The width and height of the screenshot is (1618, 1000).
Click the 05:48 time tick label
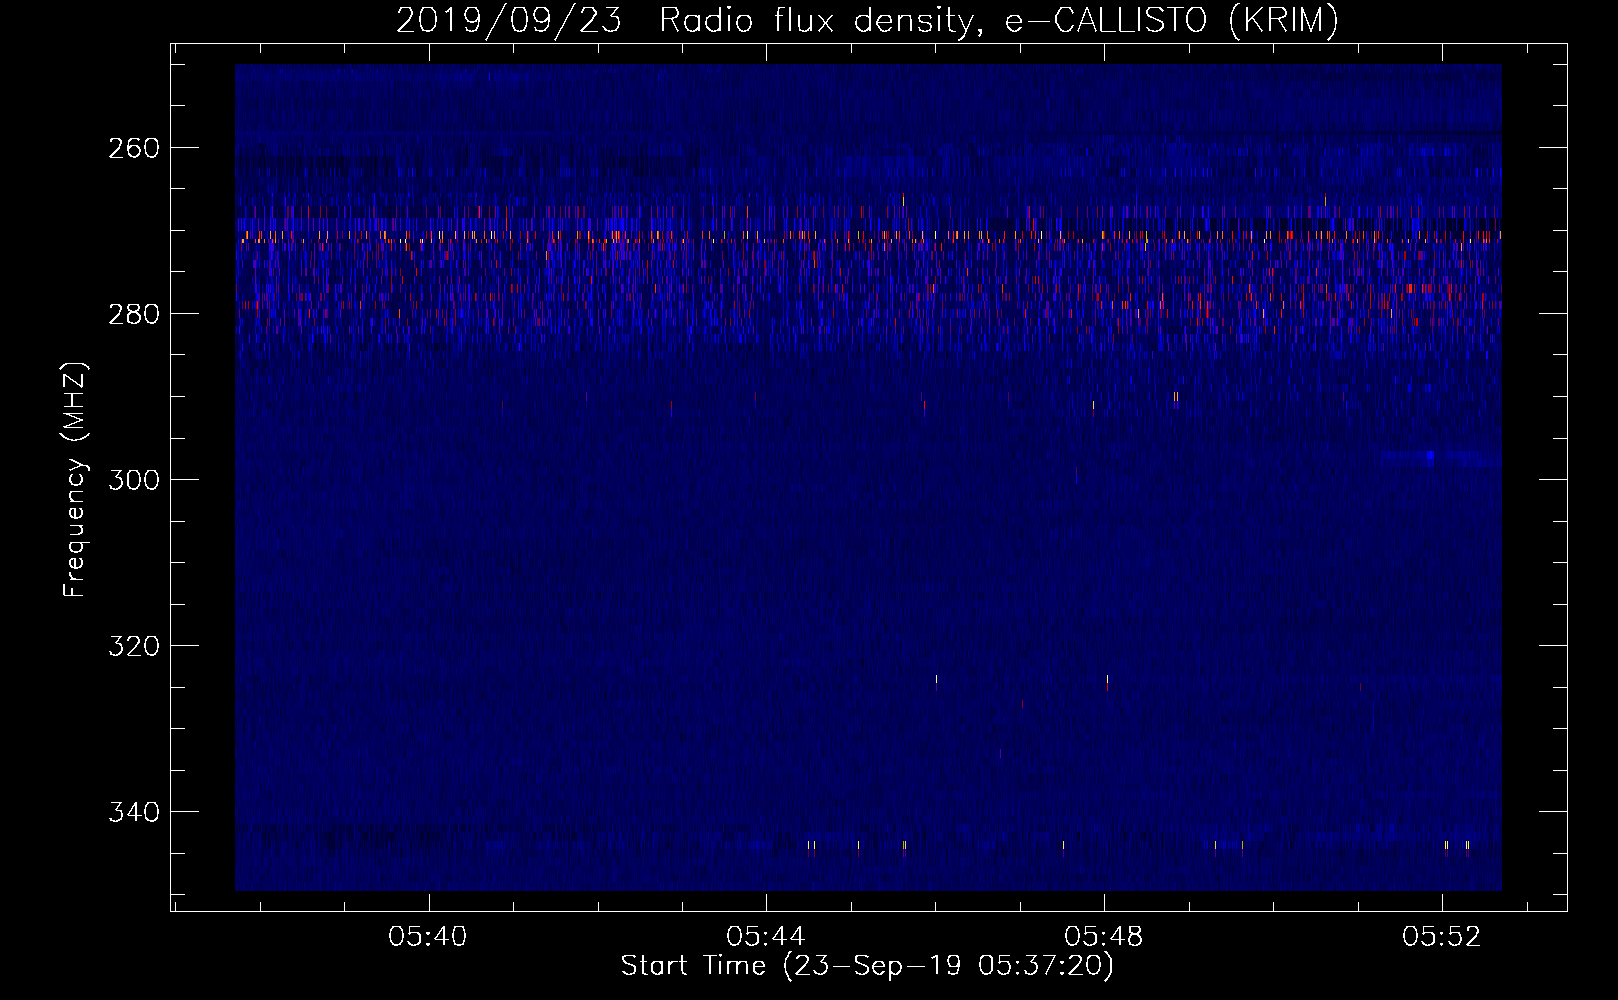(x=1104, y=937)
